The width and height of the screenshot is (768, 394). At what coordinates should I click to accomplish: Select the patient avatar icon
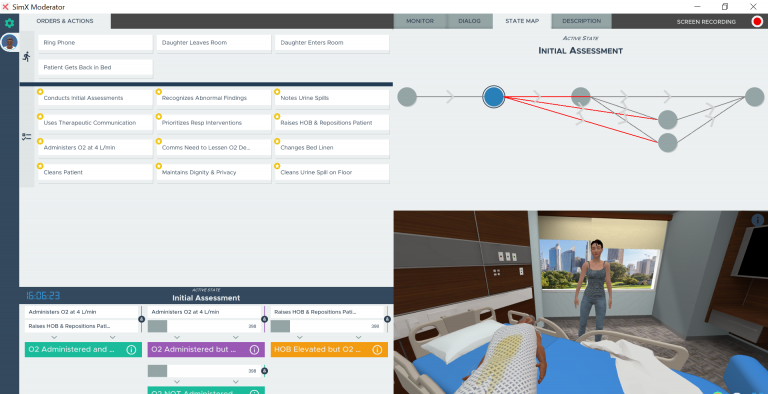9,42
